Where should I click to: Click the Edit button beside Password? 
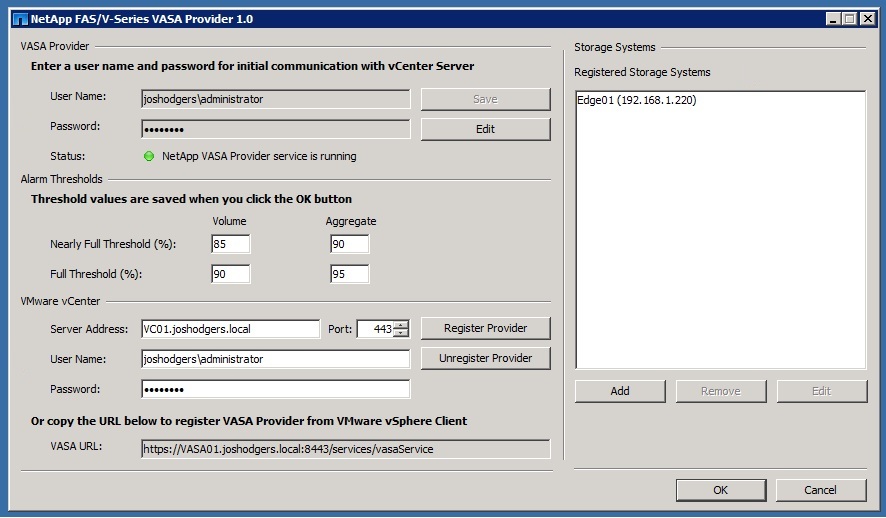point(485,129)
